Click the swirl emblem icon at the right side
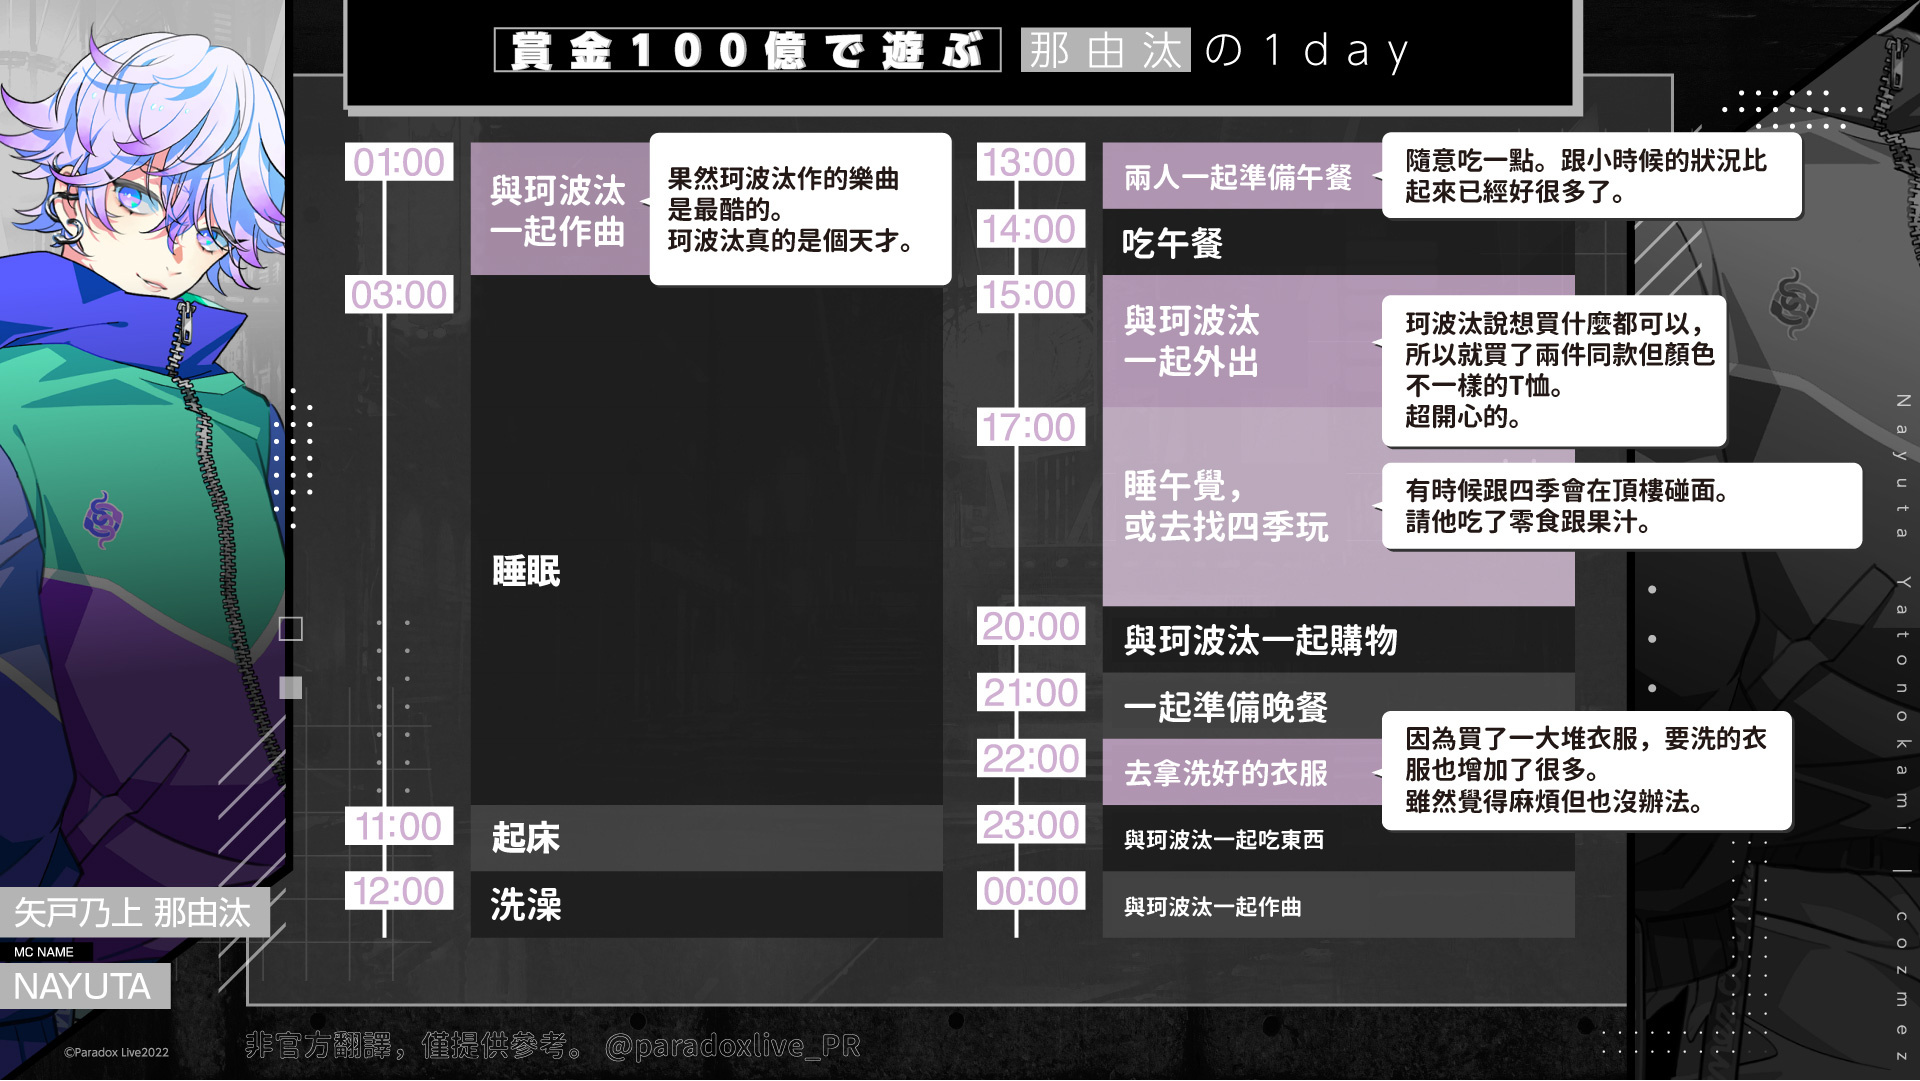The width and height of the screenshot is (1920, 1081). 1793,303
